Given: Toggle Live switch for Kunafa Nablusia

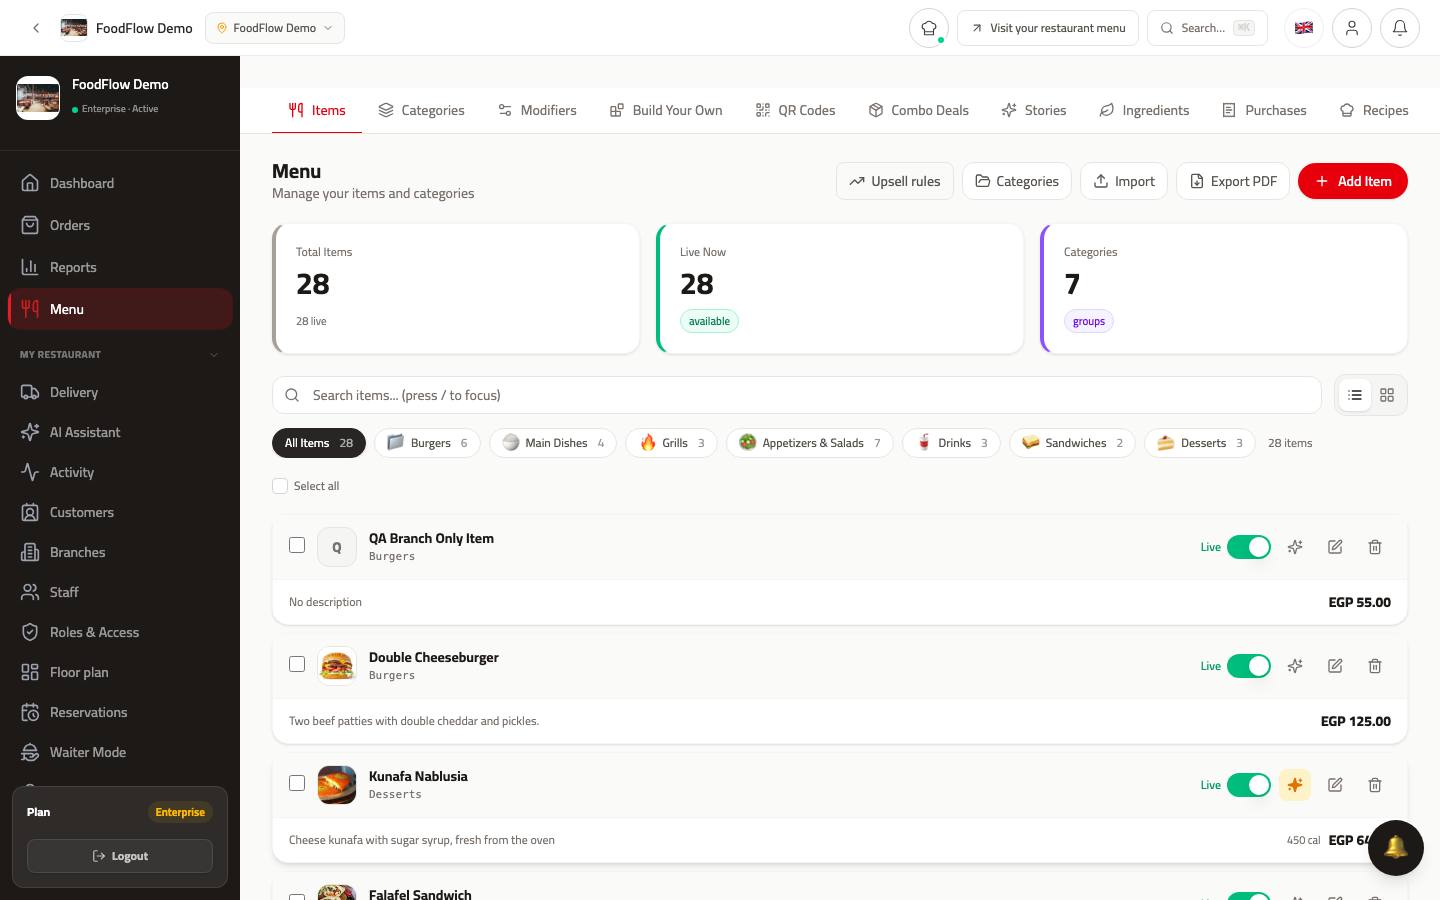Looking at the screenshot, I should point(1249,785).
